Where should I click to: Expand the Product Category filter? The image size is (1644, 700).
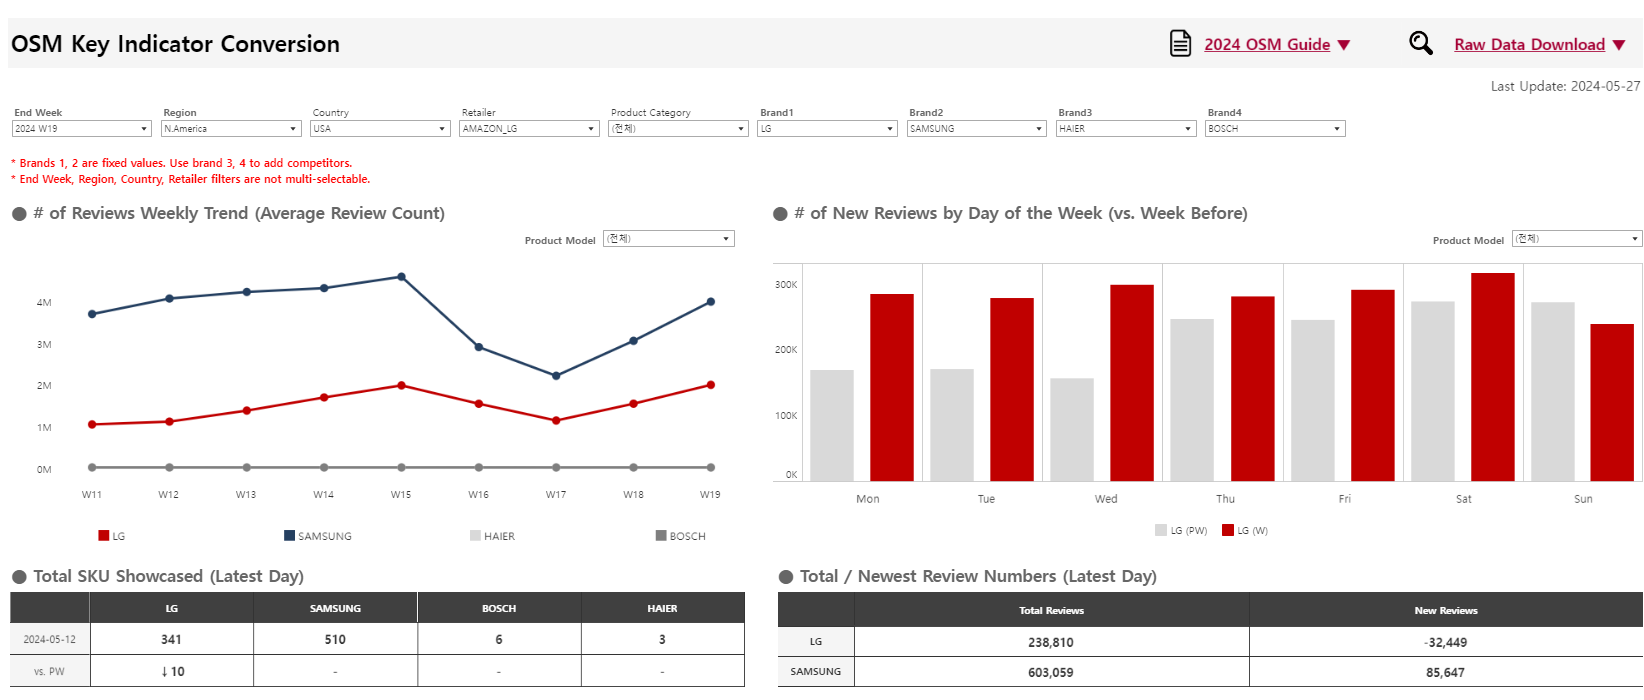coord(741,129)
